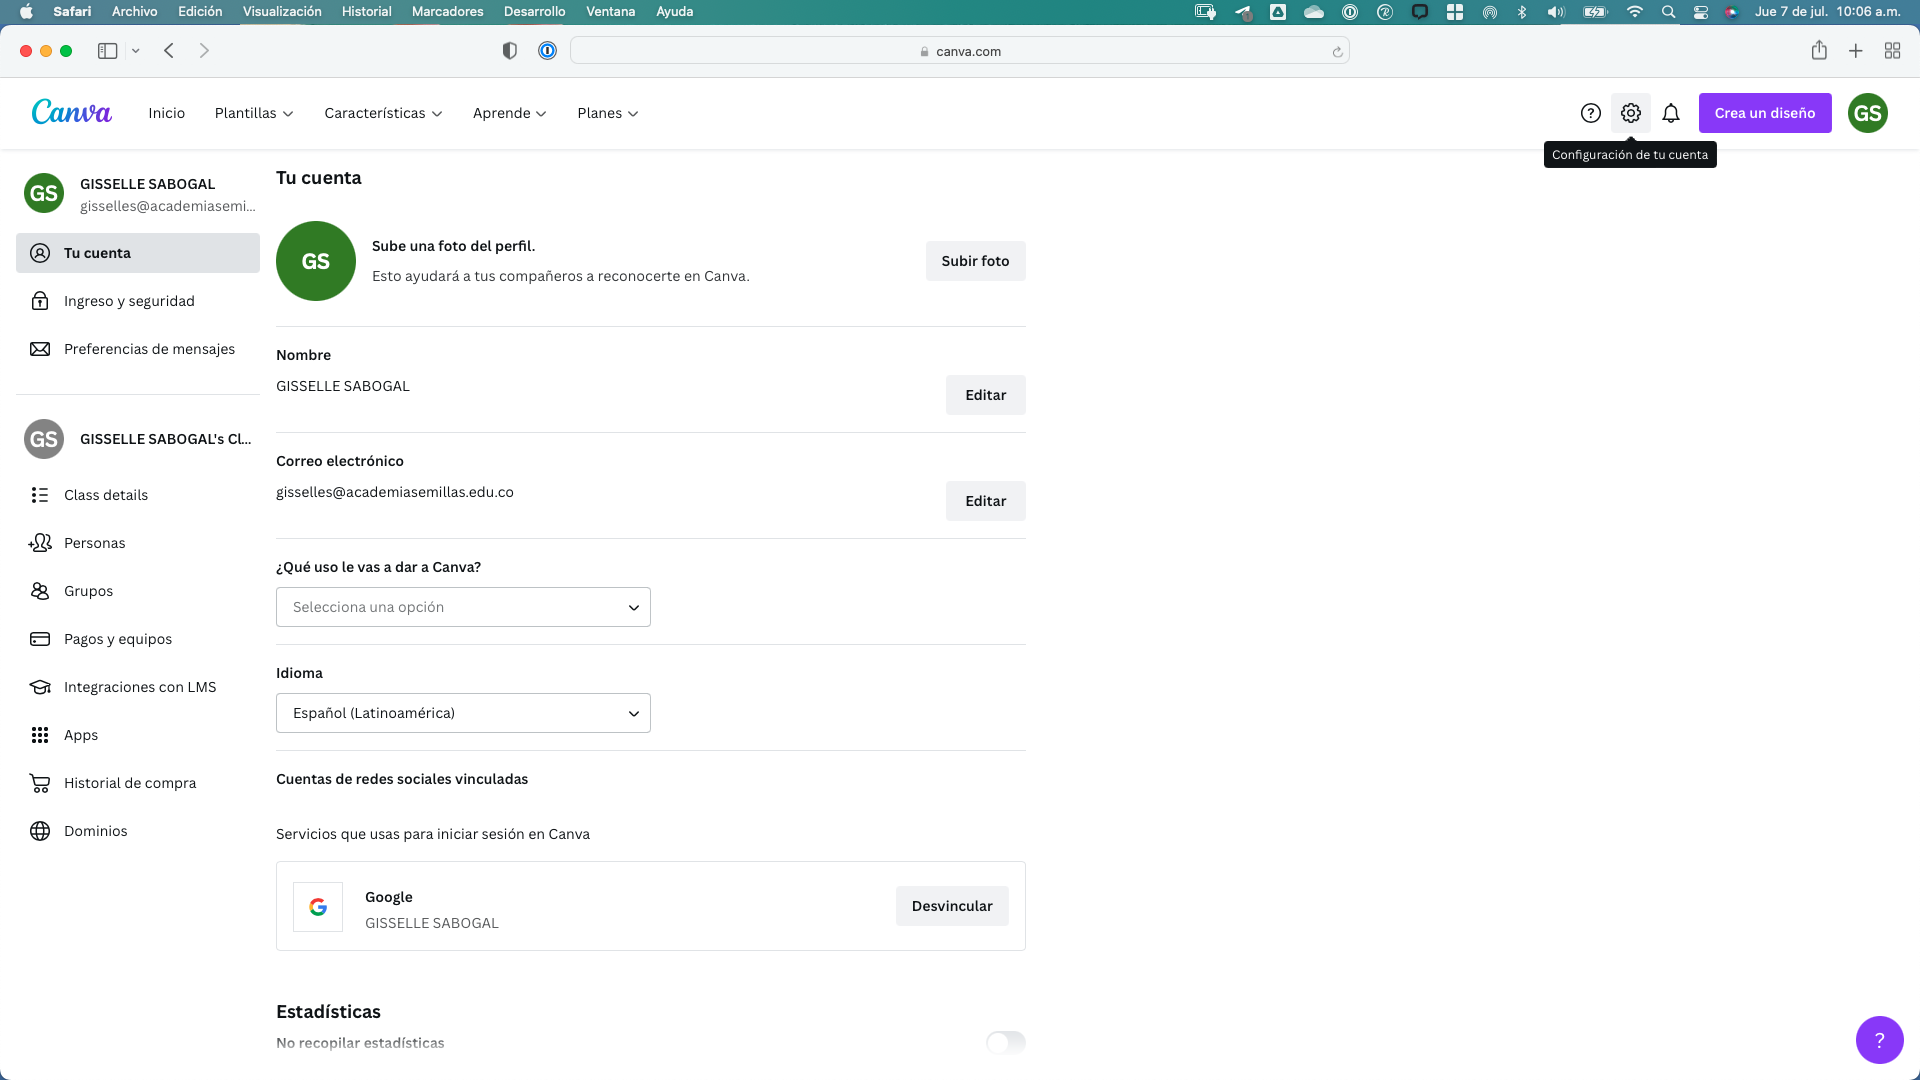Go to Inicio in Canva nav
This screenshot has width=1920, height=1080.
tap(166, 113)
